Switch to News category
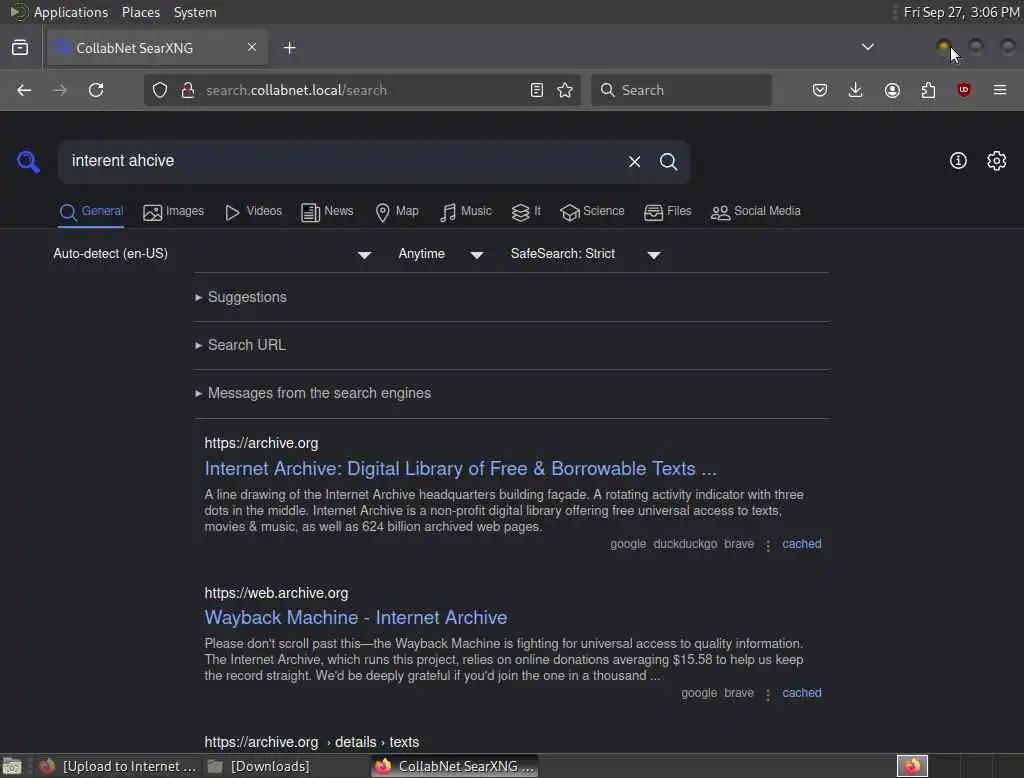The height and width of the screenshot is (778, 1024). tap(327, 212)
